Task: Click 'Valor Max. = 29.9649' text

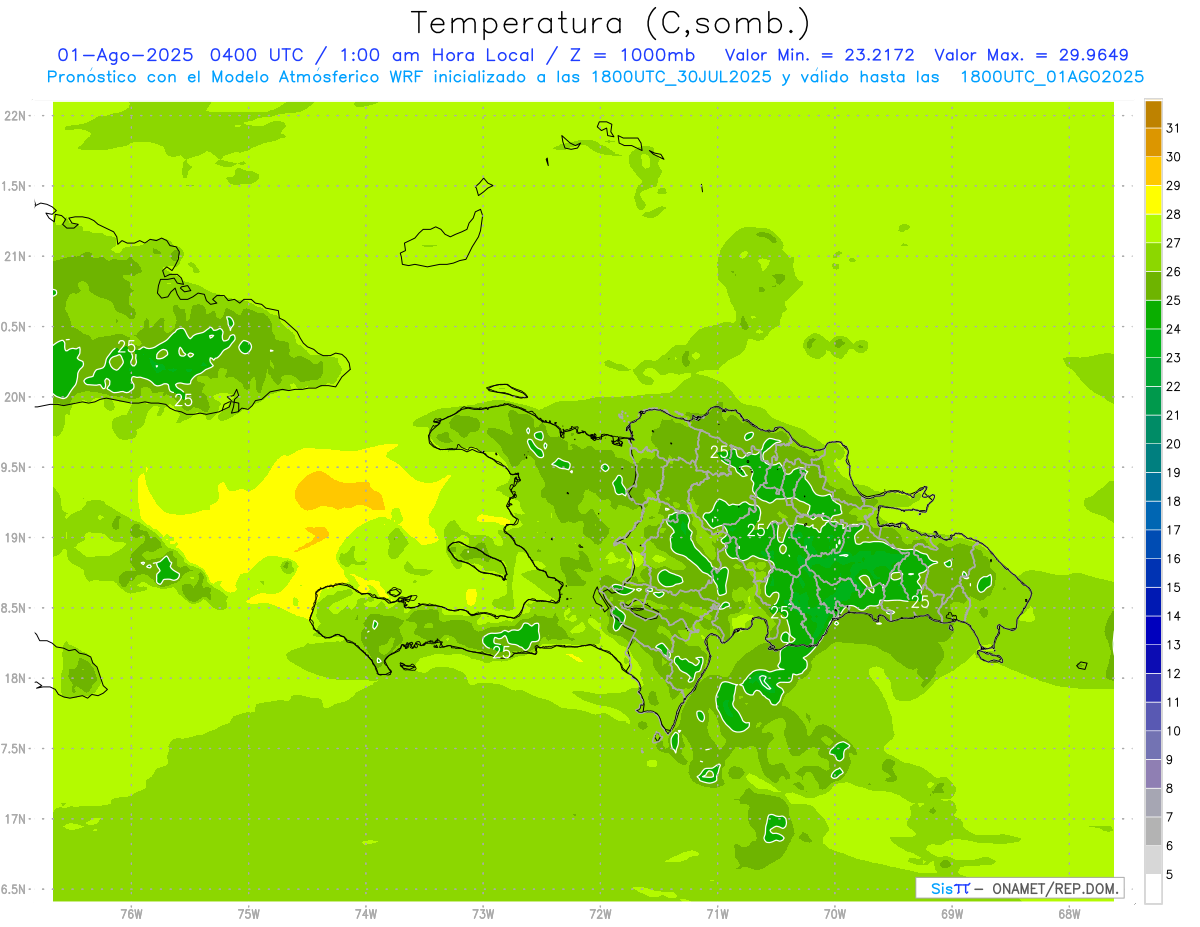Action: 1031,55
